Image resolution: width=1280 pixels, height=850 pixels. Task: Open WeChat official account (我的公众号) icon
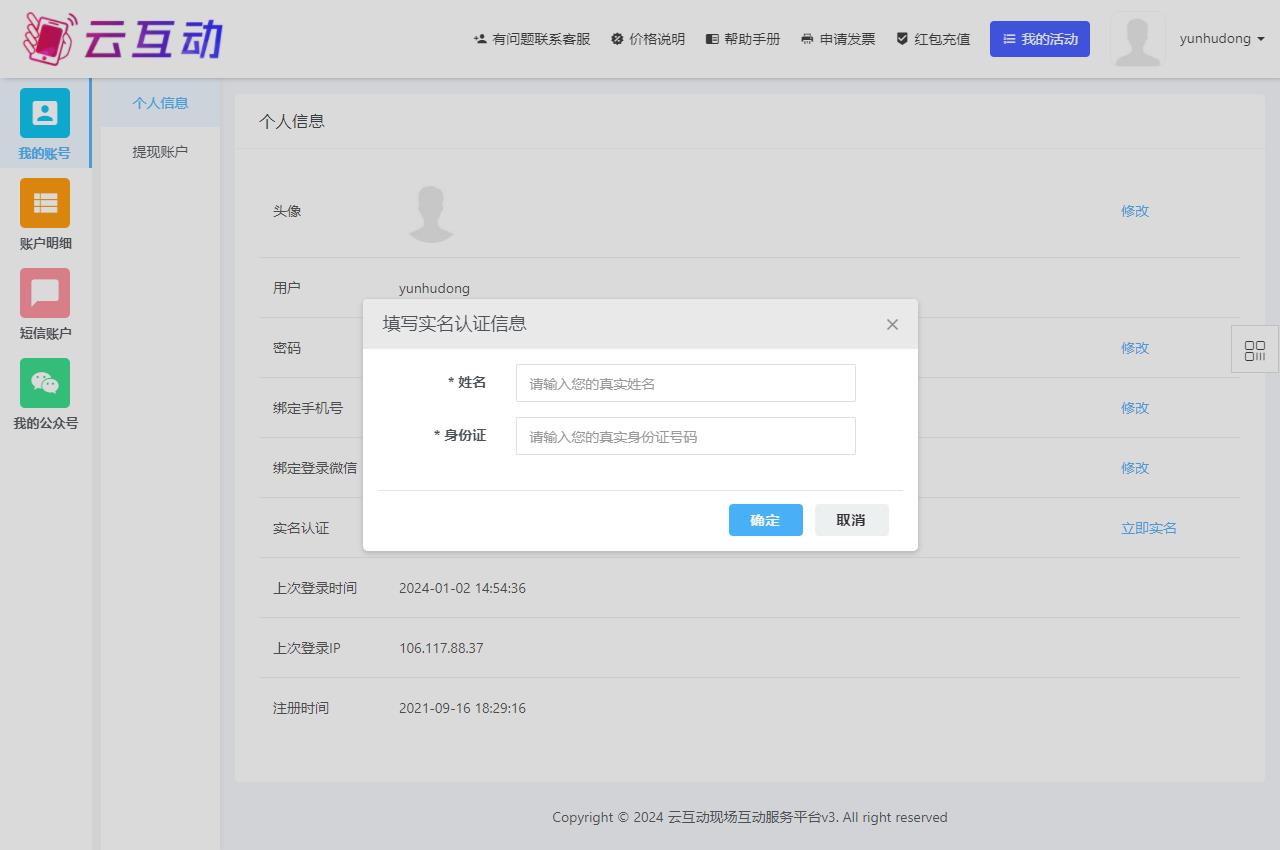coord(45,383)
